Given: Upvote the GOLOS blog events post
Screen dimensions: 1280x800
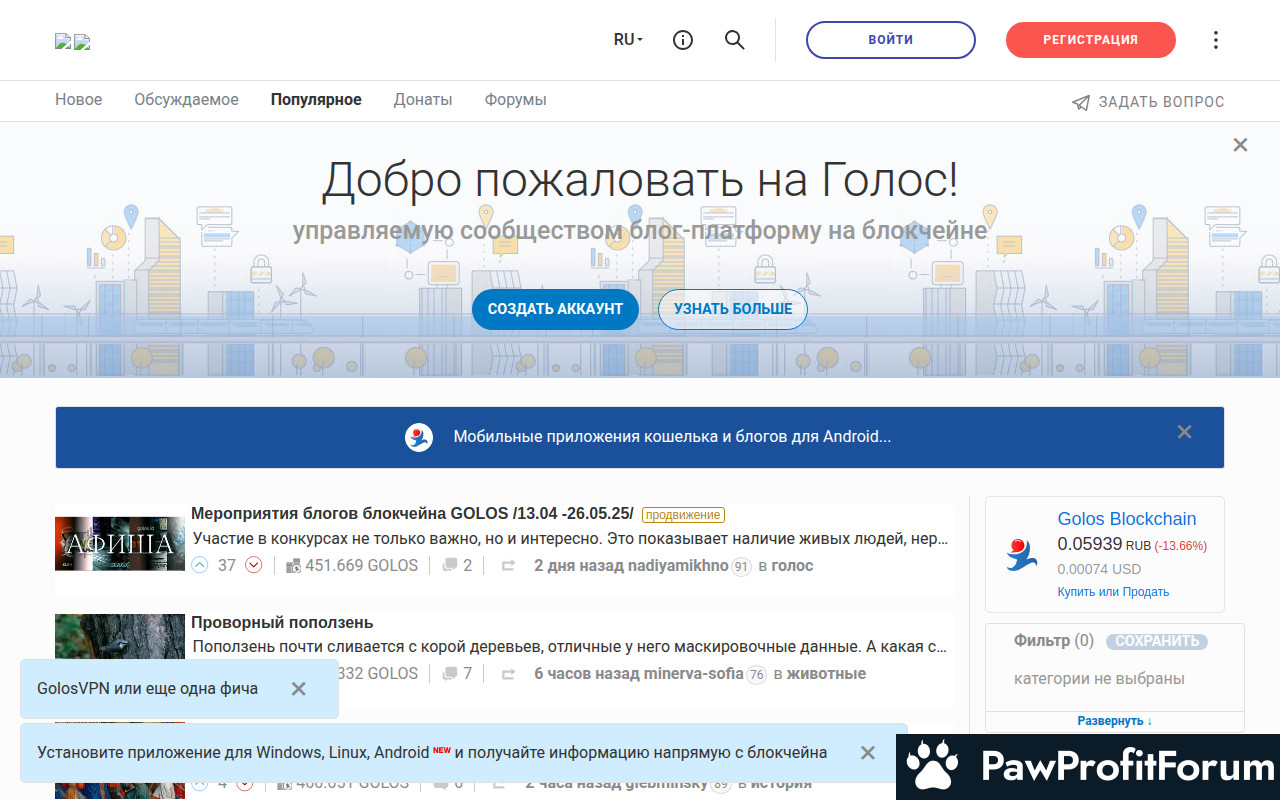Looking at the screenshot, I should coord(200,565).
